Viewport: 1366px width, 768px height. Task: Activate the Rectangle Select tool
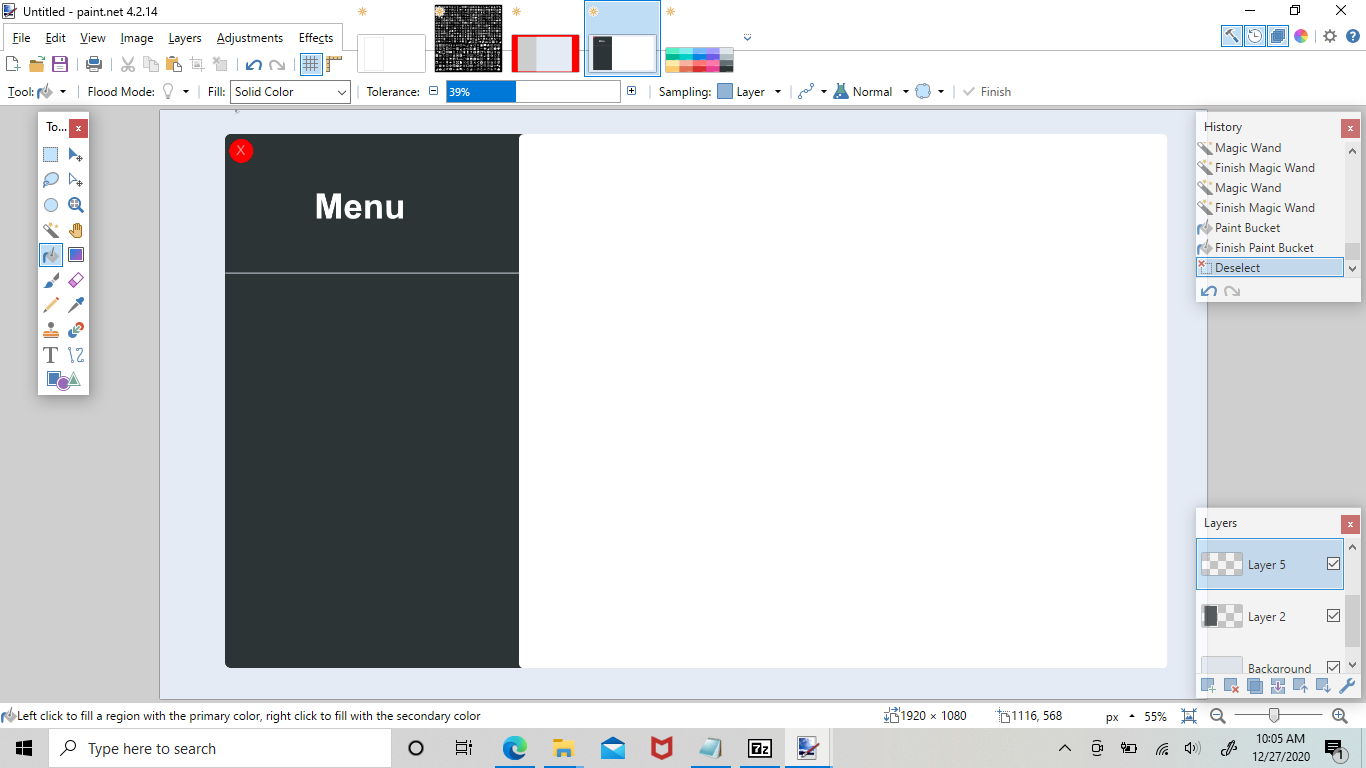click(51, 155)
